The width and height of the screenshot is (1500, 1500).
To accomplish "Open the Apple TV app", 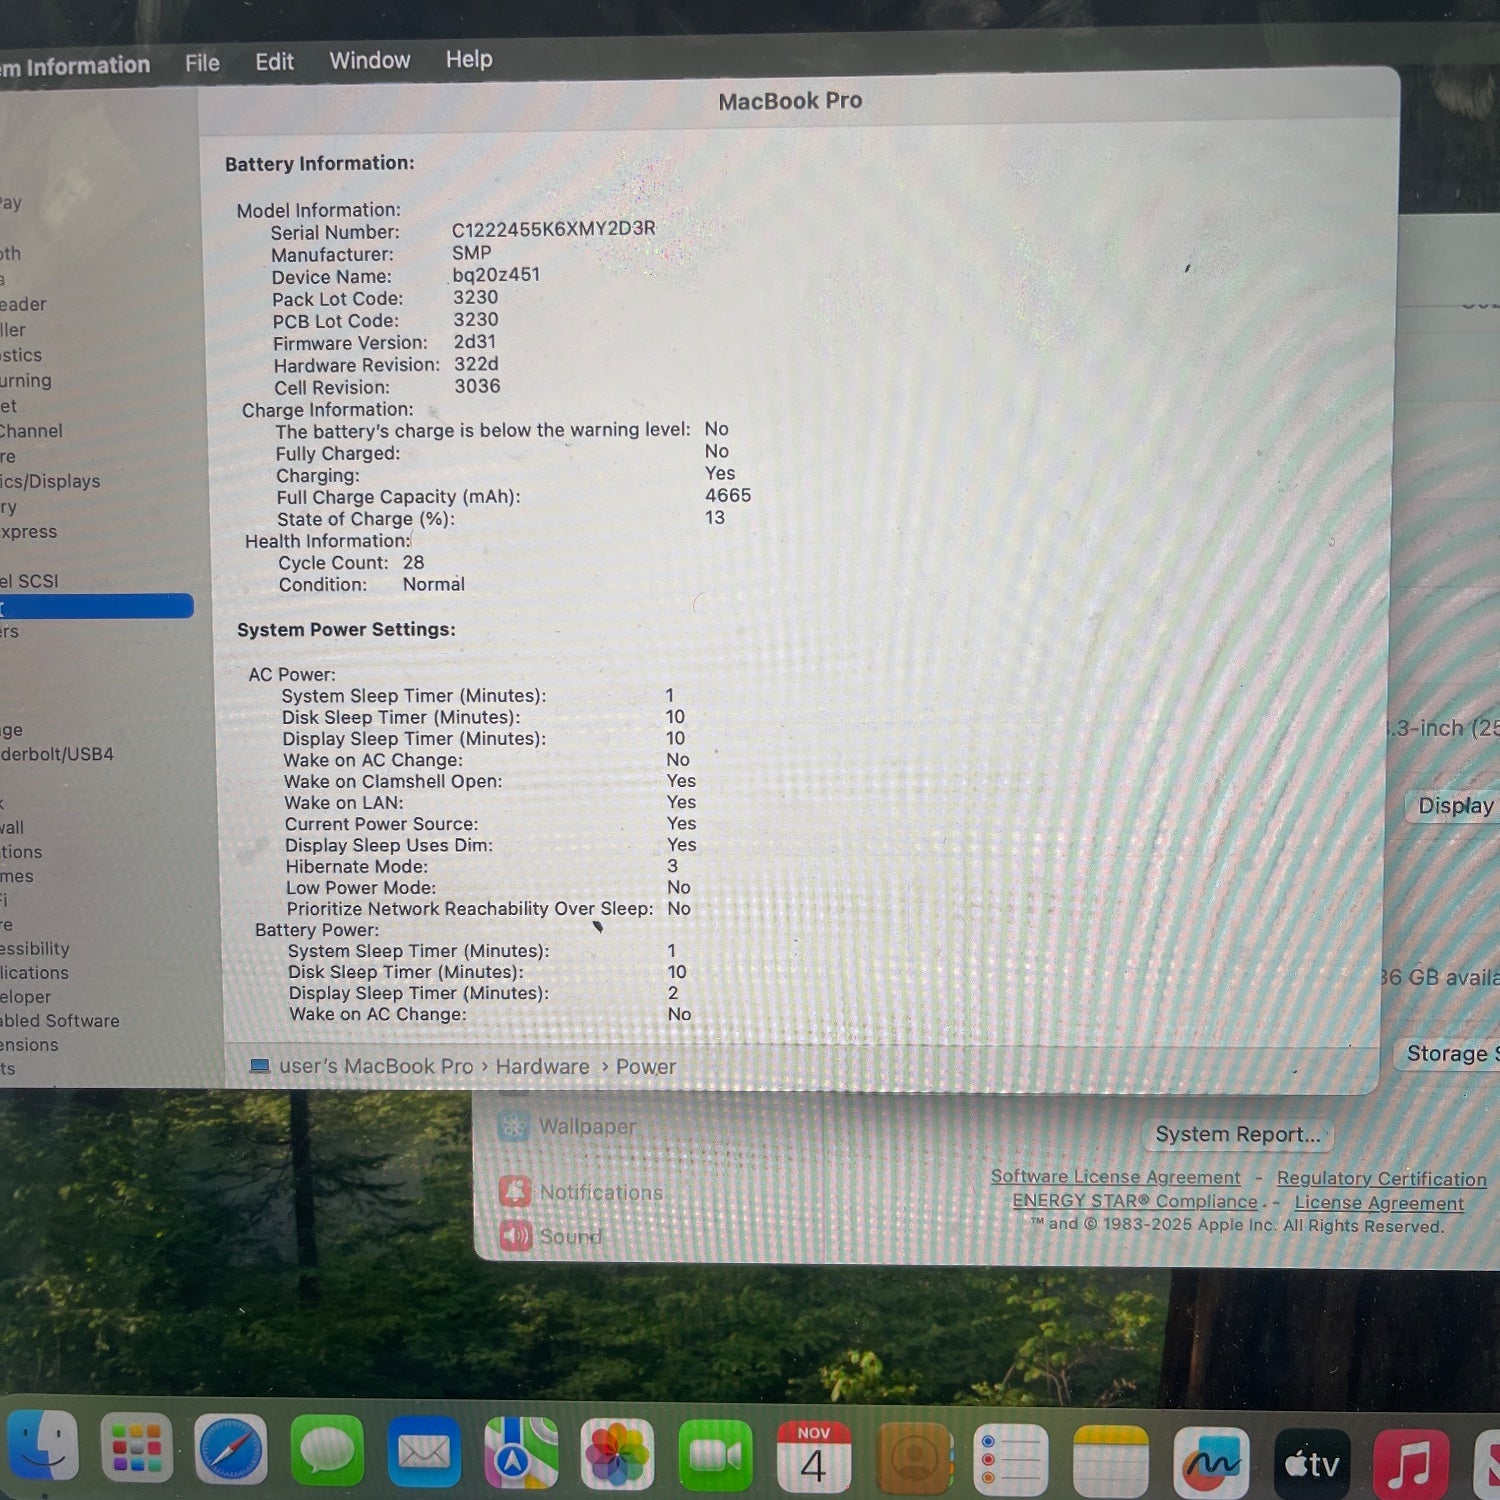I will pos(1311,1464).
